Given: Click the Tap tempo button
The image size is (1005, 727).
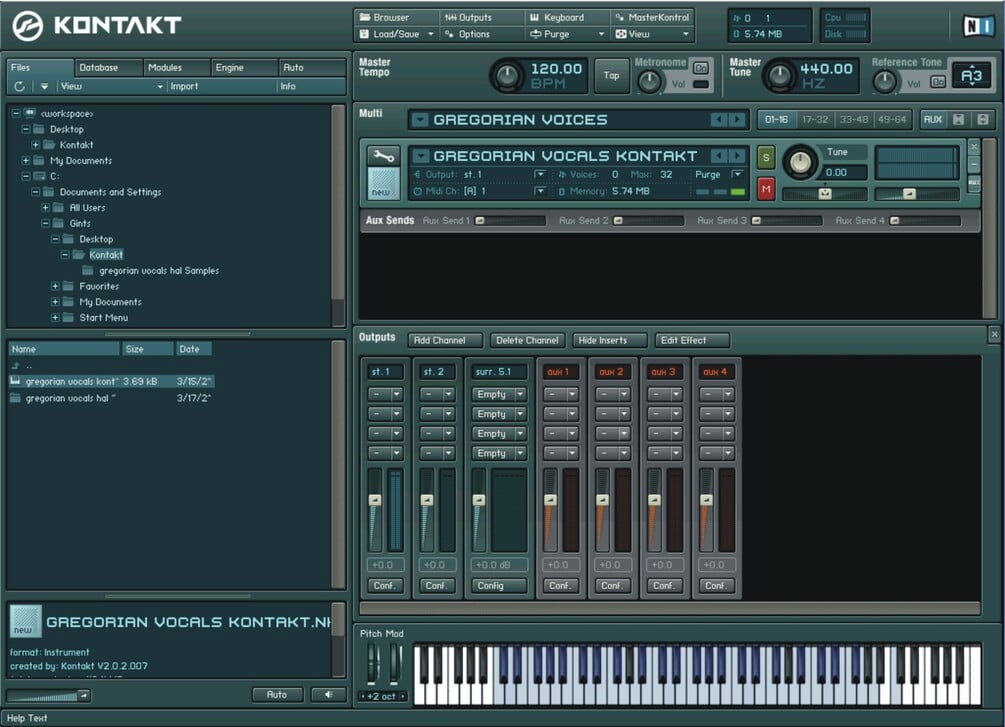Looking at the screenshot, I should click(x=611, y=76).
